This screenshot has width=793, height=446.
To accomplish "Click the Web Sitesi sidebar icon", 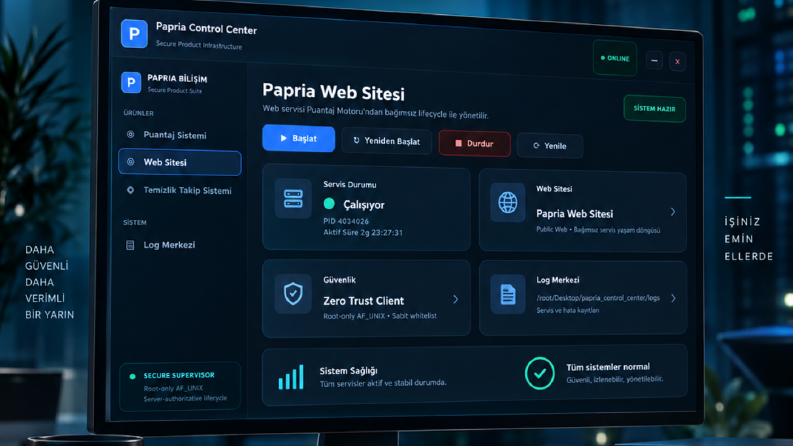I will (130, 162).
